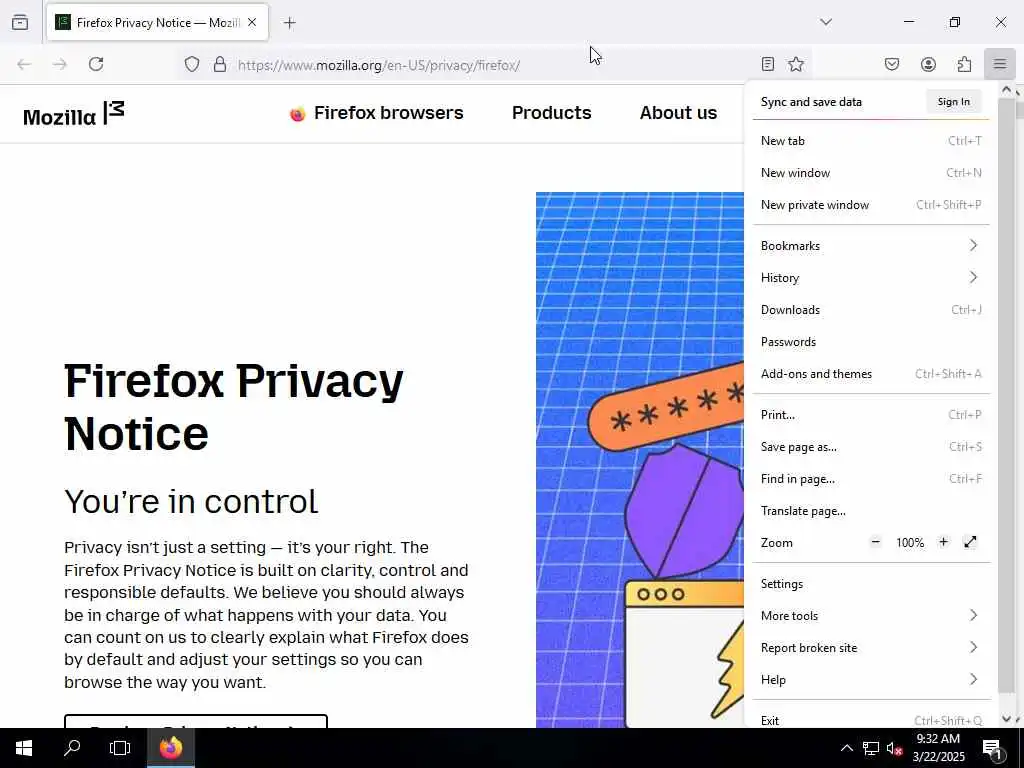
Task: Go forward with the forward arrow
Action: (x=60, y=64)
